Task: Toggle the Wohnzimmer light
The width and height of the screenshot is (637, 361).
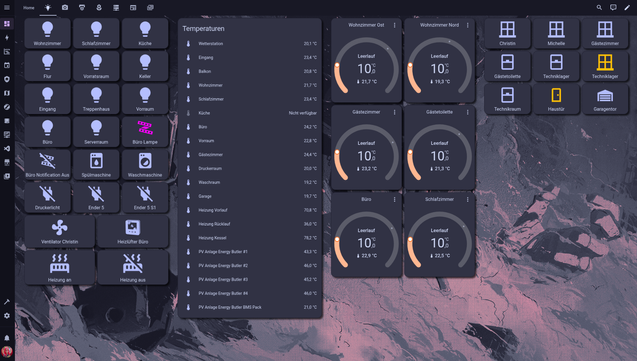Action: pos(48,33)
